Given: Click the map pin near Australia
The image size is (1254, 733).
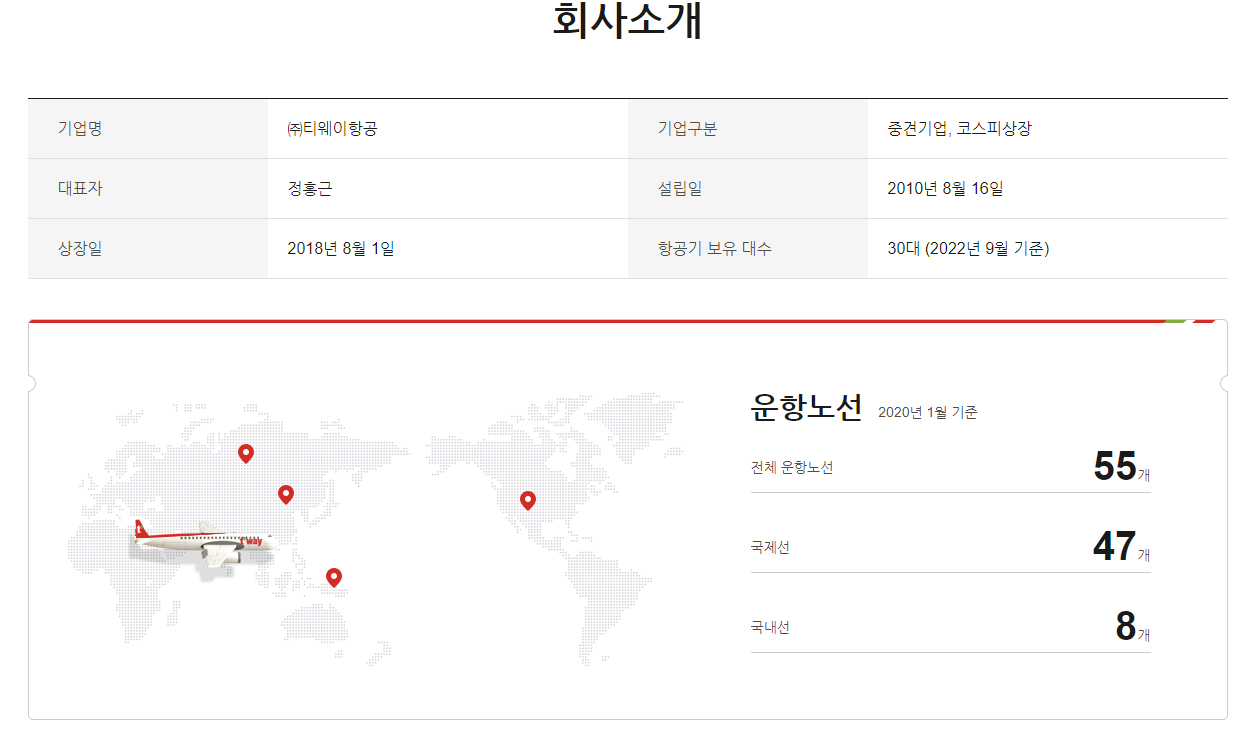Looking at the screenshot, I should pos(334,578).
